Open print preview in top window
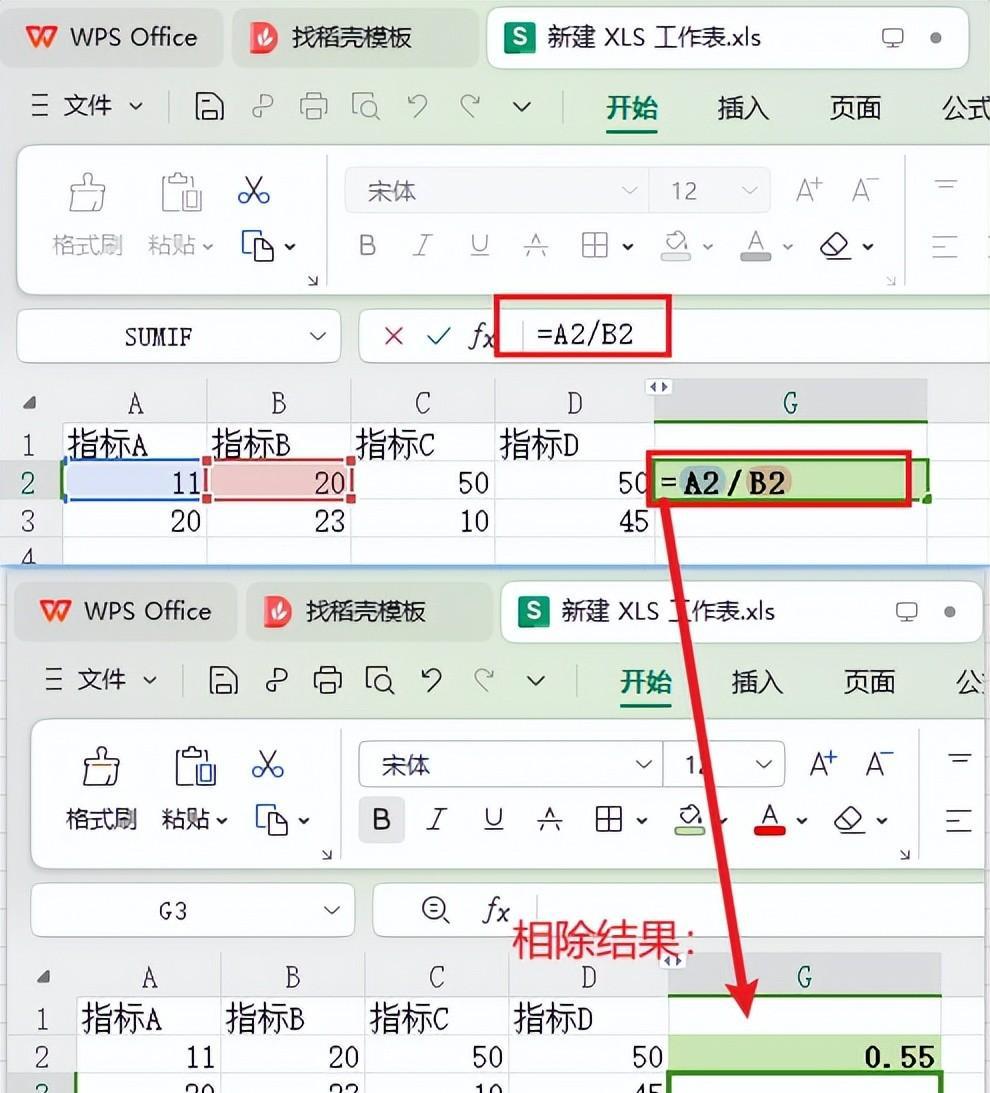This screenshot has width=990, height=1093. coord(365,107)
